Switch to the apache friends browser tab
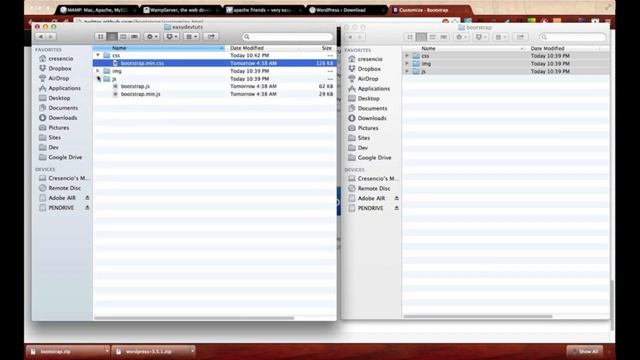This screenshot has height=360, width=640. pos(263,10)
